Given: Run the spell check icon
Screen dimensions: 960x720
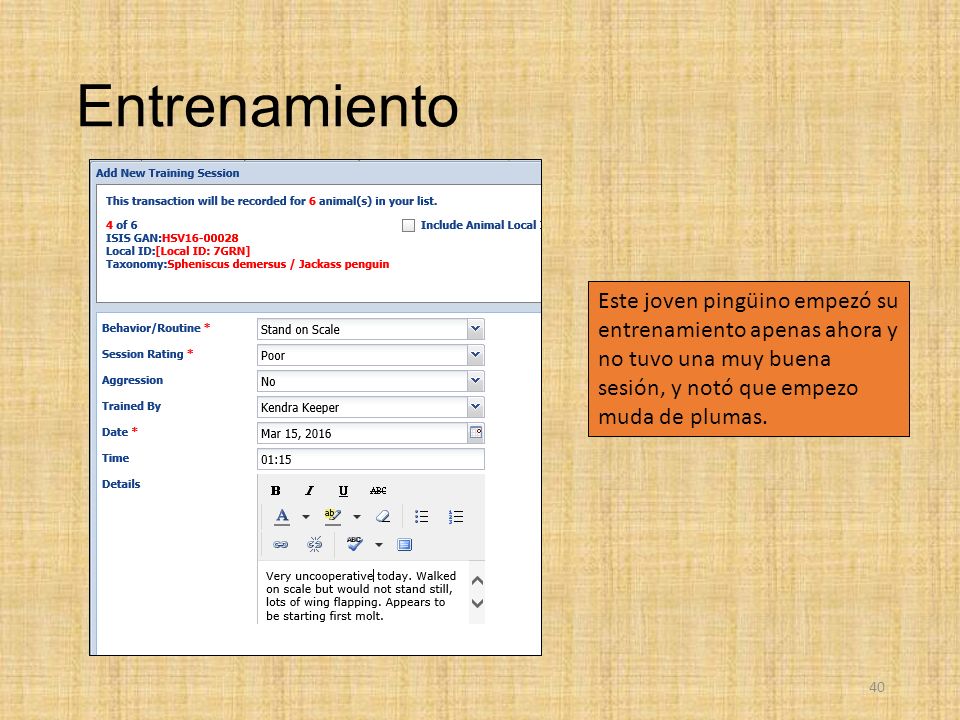Looking at the screenshot, I should pyautogui.click(x=354, y=544).
